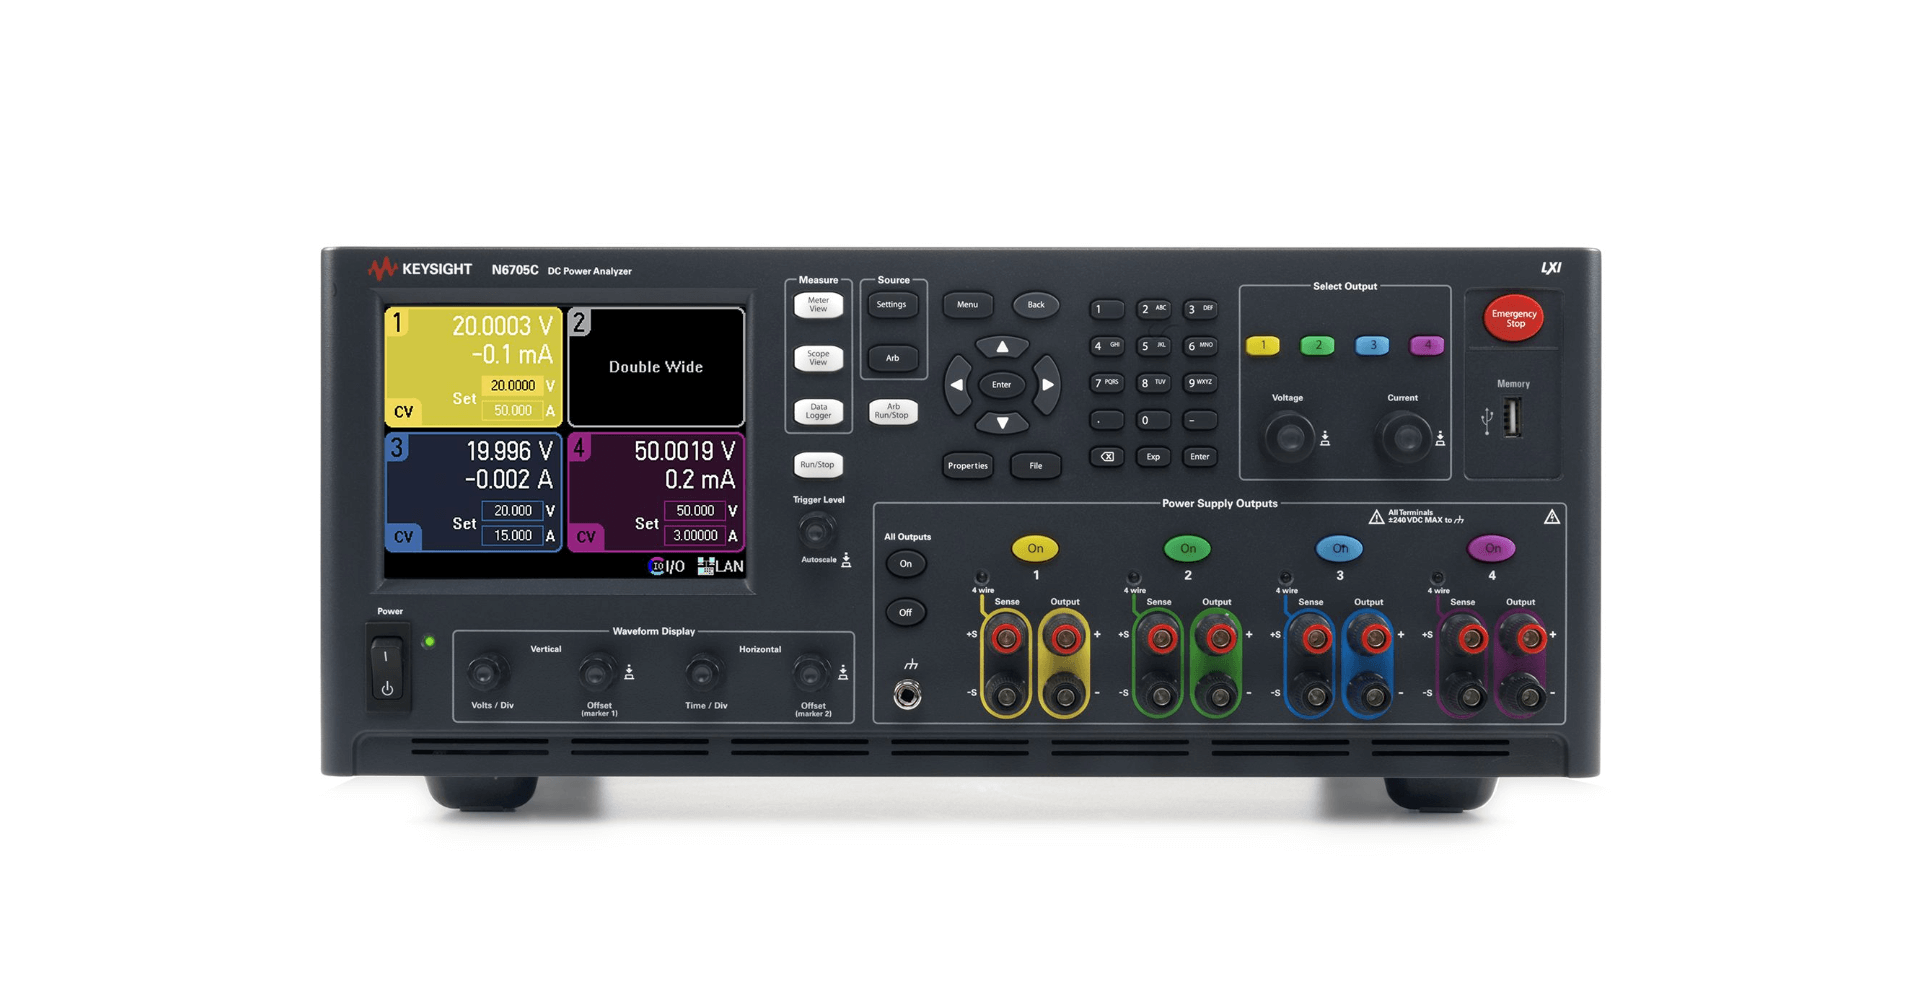
Task: Touch the Memory USB port
Action: [1513, 418]
